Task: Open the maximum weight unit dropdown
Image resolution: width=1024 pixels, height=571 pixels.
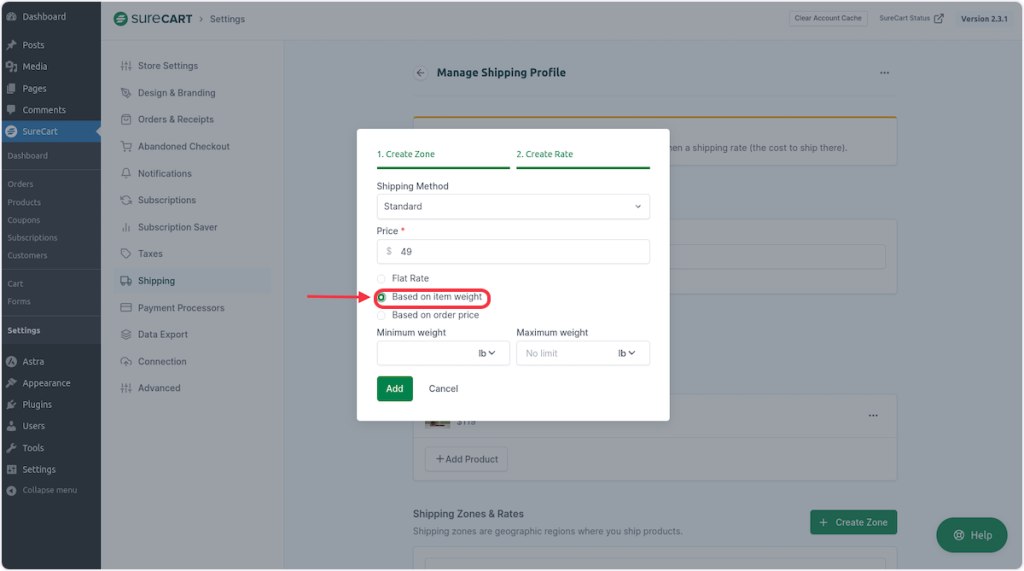Action: [x=628, y=353]
